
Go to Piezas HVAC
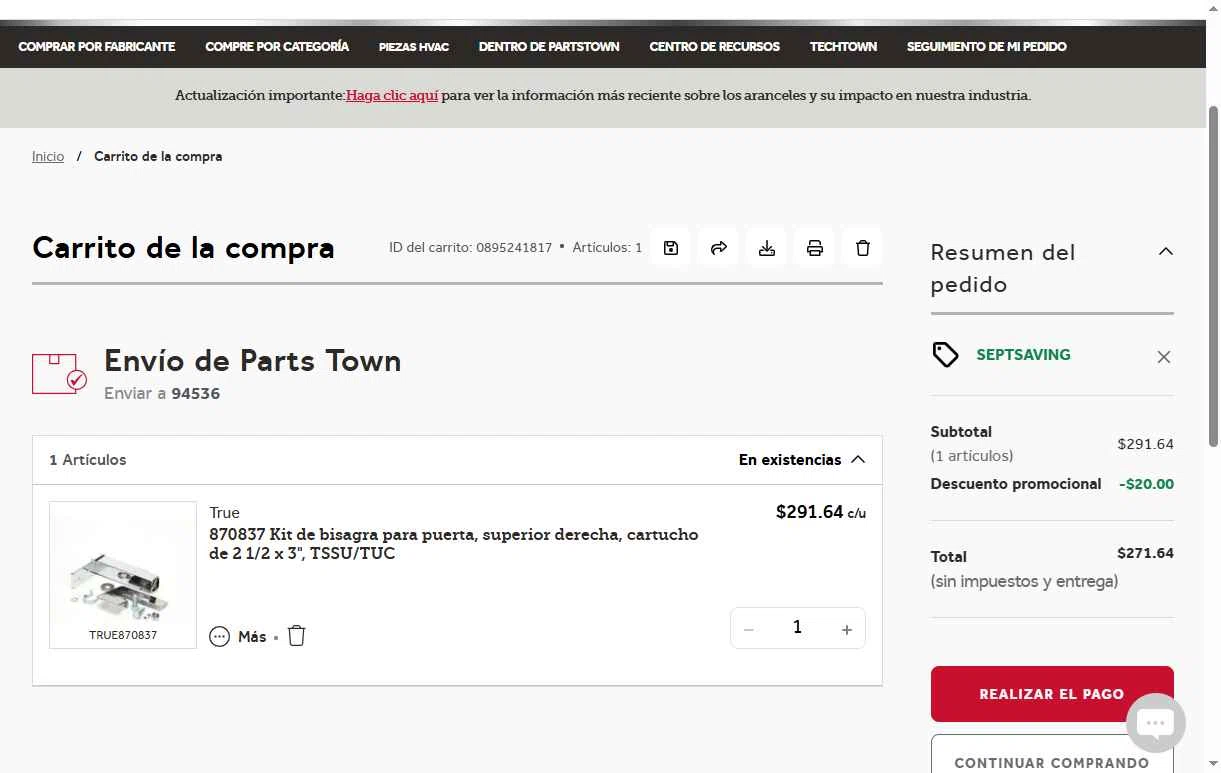pos(414,46)
